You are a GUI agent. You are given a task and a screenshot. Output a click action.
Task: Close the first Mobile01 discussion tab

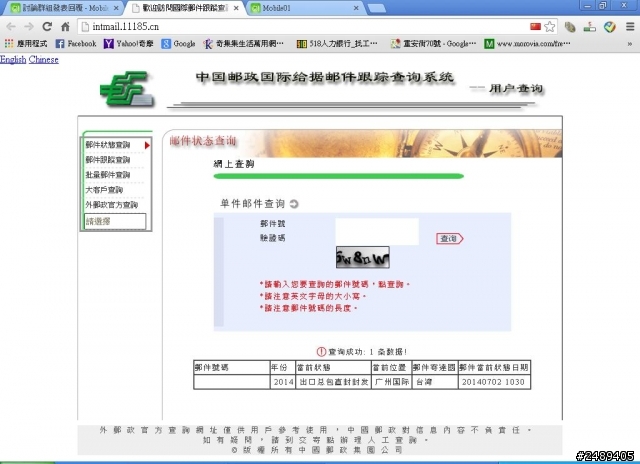point(116,8)
